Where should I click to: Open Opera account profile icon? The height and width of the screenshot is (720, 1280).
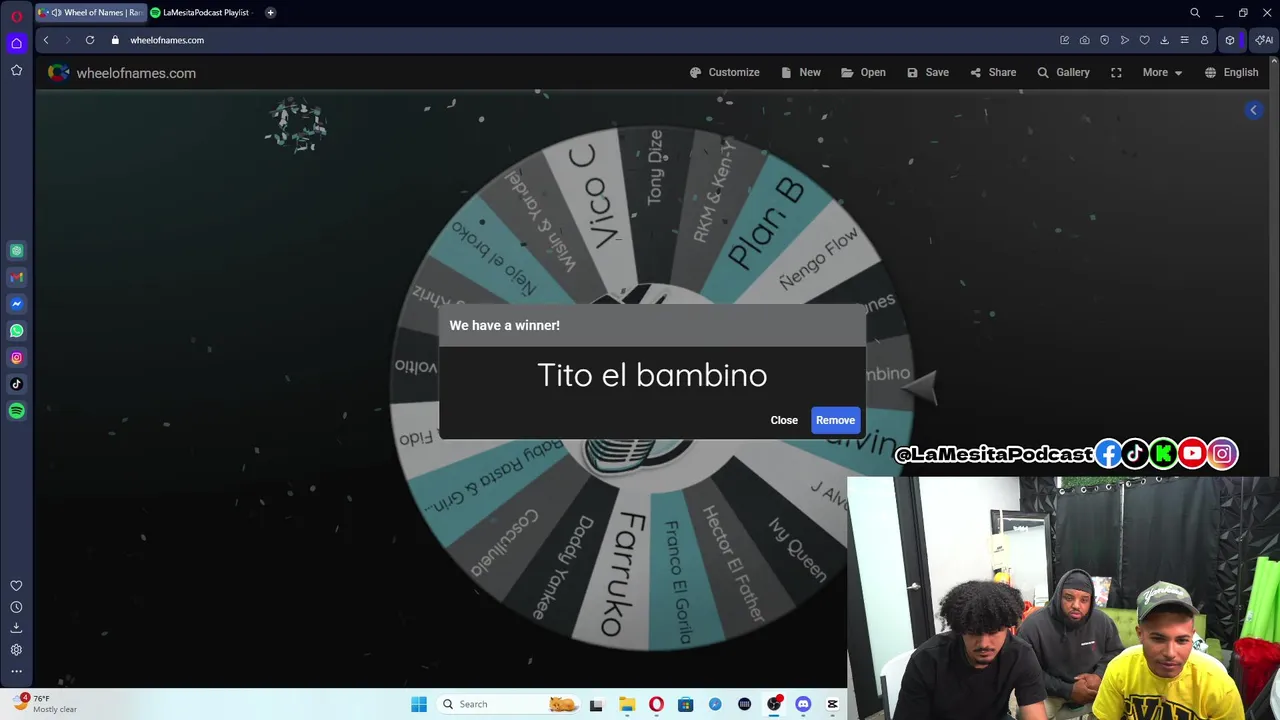(1205, 40)
